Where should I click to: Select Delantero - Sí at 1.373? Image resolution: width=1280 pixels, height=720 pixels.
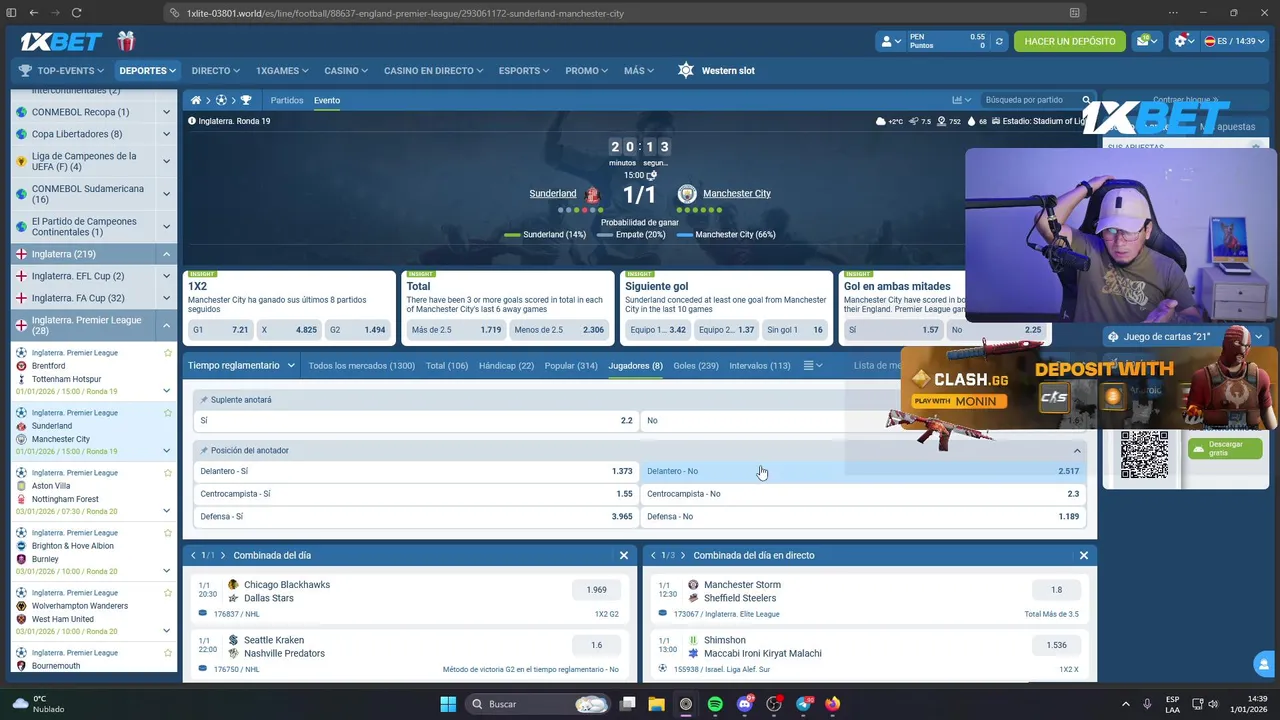coord(416,471)
